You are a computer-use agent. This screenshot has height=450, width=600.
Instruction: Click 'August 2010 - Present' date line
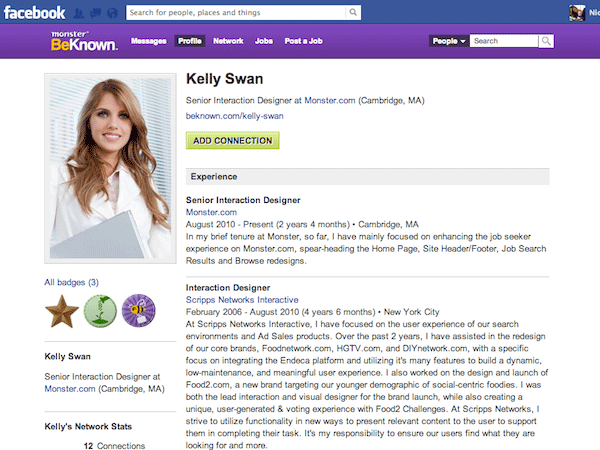[x=302, y=224]
